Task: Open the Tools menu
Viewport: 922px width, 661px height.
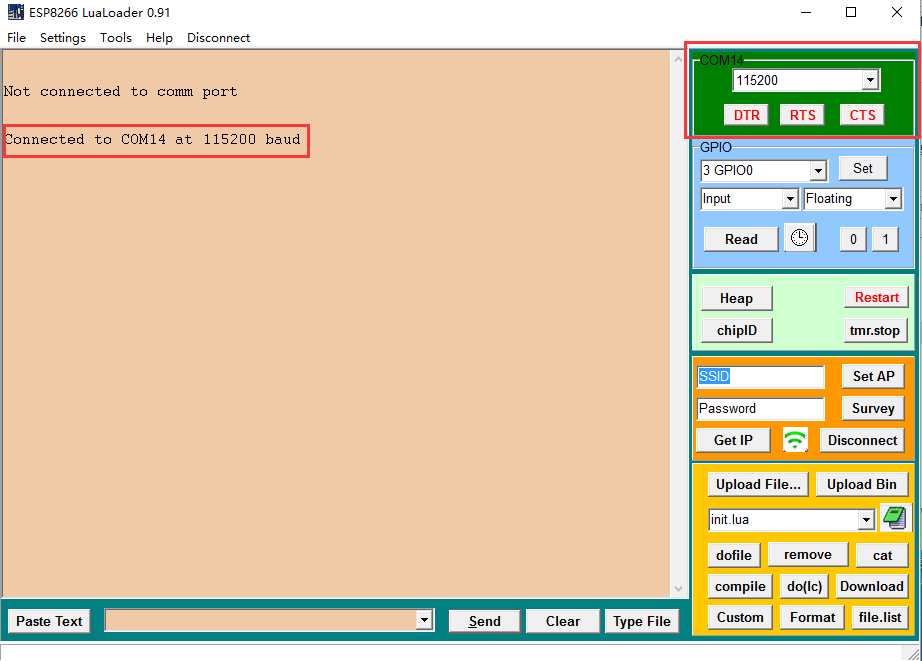Action: (x=115, y=38)
